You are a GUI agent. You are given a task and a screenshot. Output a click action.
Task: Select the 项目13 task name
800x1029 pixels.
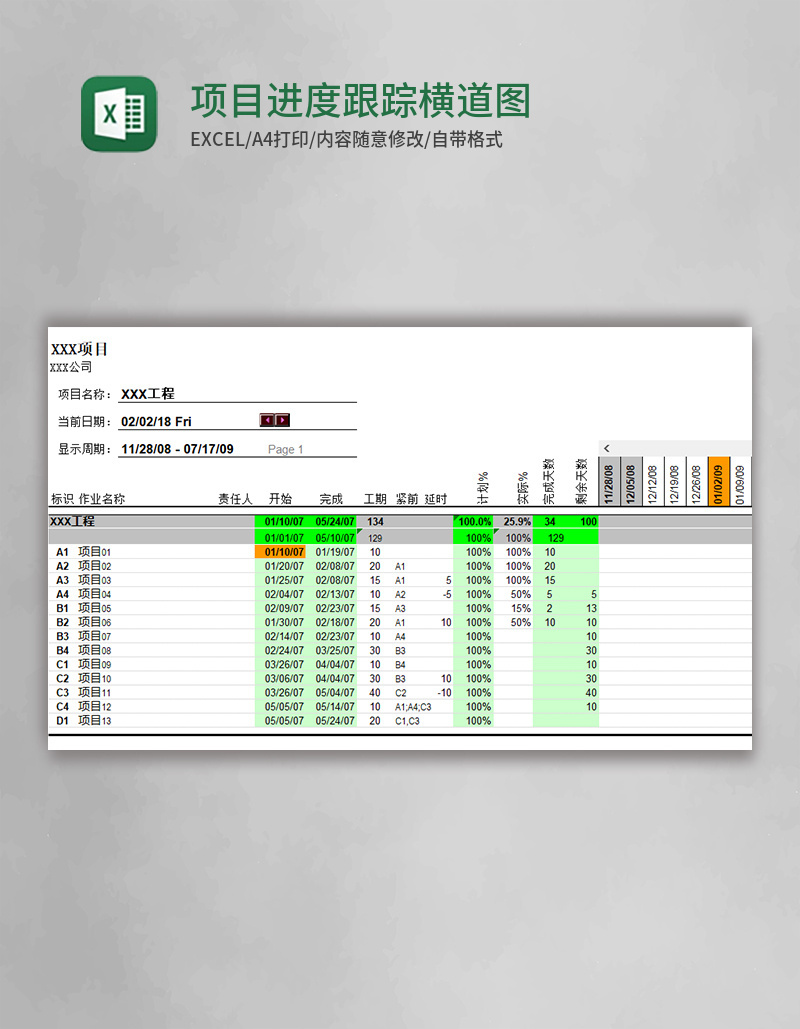point(92,720)
